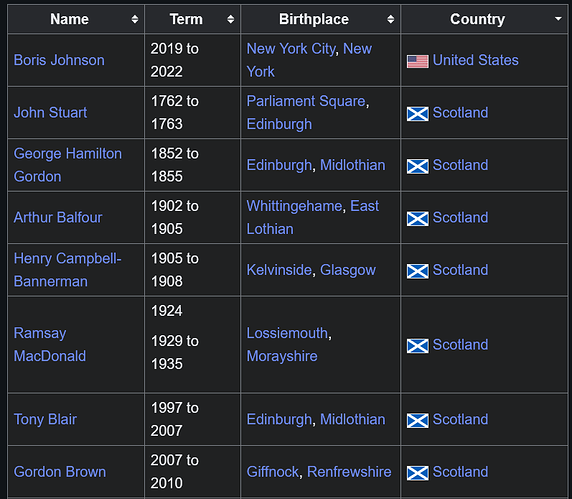Image resolution: width=572 pixels, height=499 pixels.
Task: Click Scotland flag in Tony Blair row
Action: point(417,421)
